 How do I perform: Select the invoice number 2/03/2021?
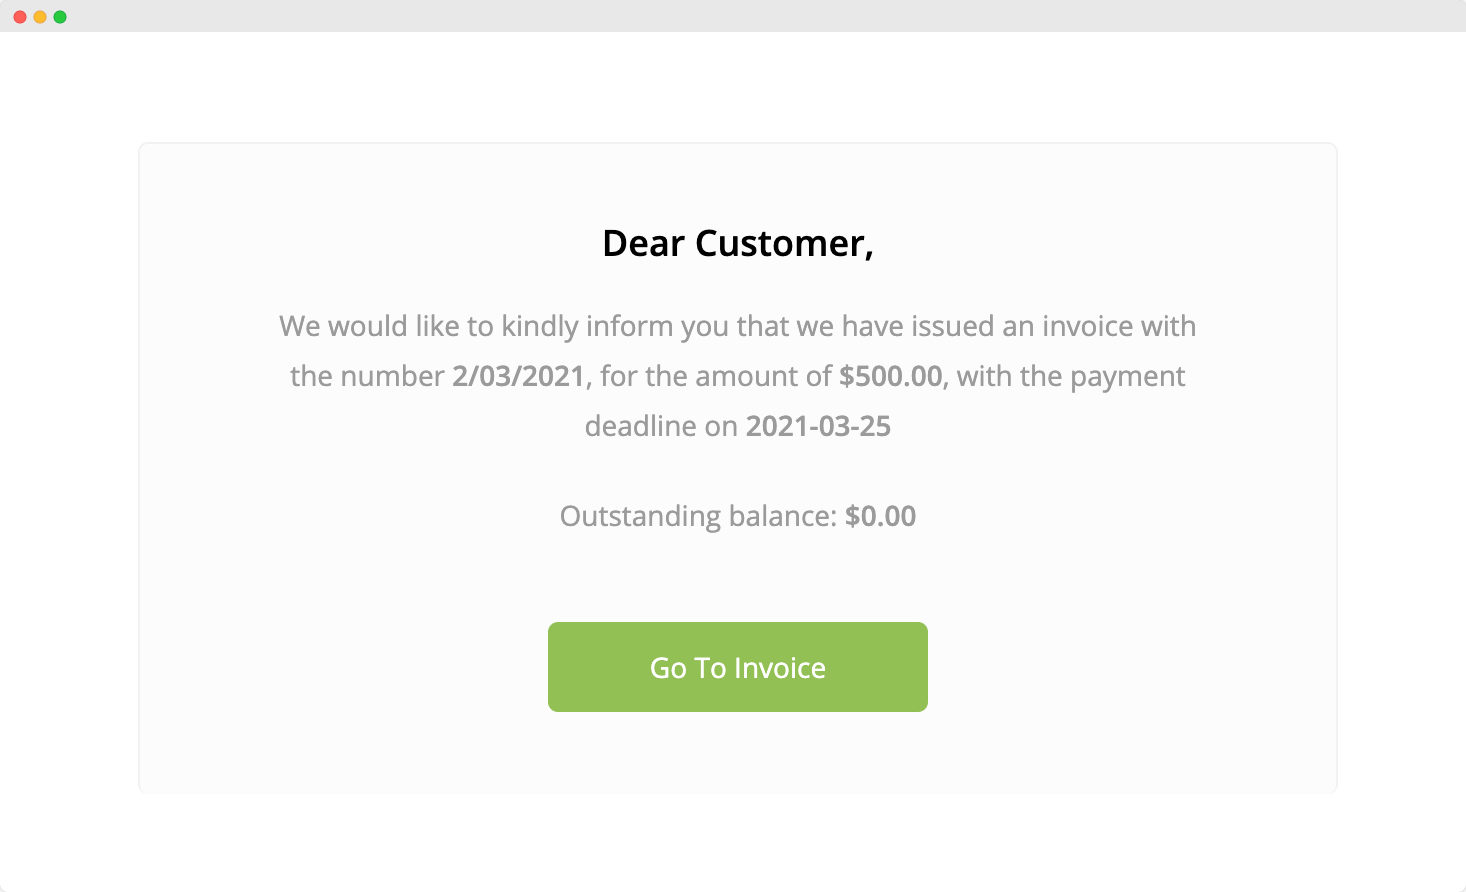point(518,376)
